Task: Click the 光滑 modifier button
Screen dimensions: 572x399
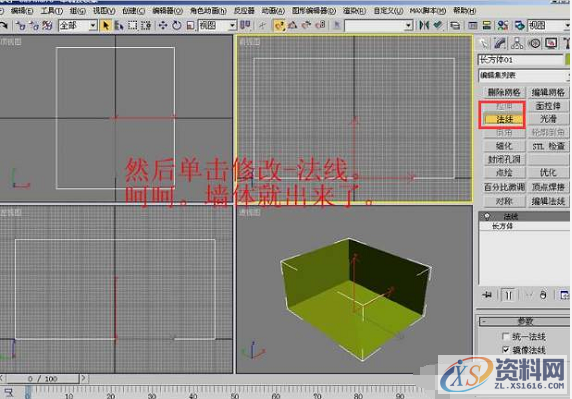Action: (548, 119)
